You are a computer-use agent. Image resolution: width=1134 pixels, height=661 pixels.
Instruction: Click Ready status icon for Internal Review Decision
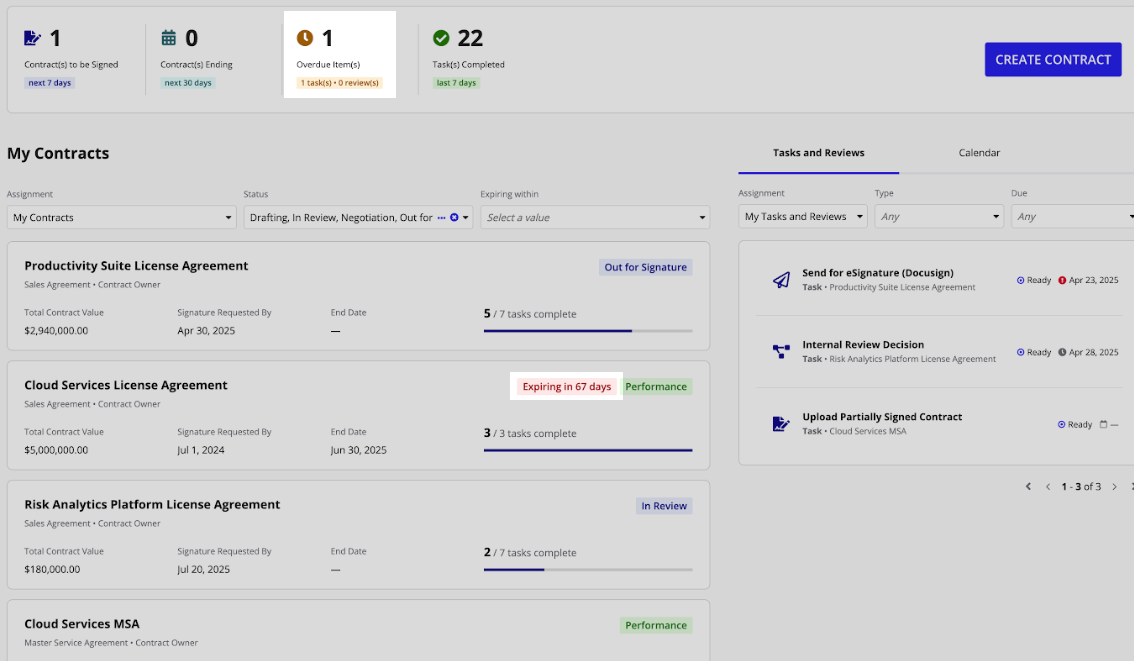(1020, 352)
